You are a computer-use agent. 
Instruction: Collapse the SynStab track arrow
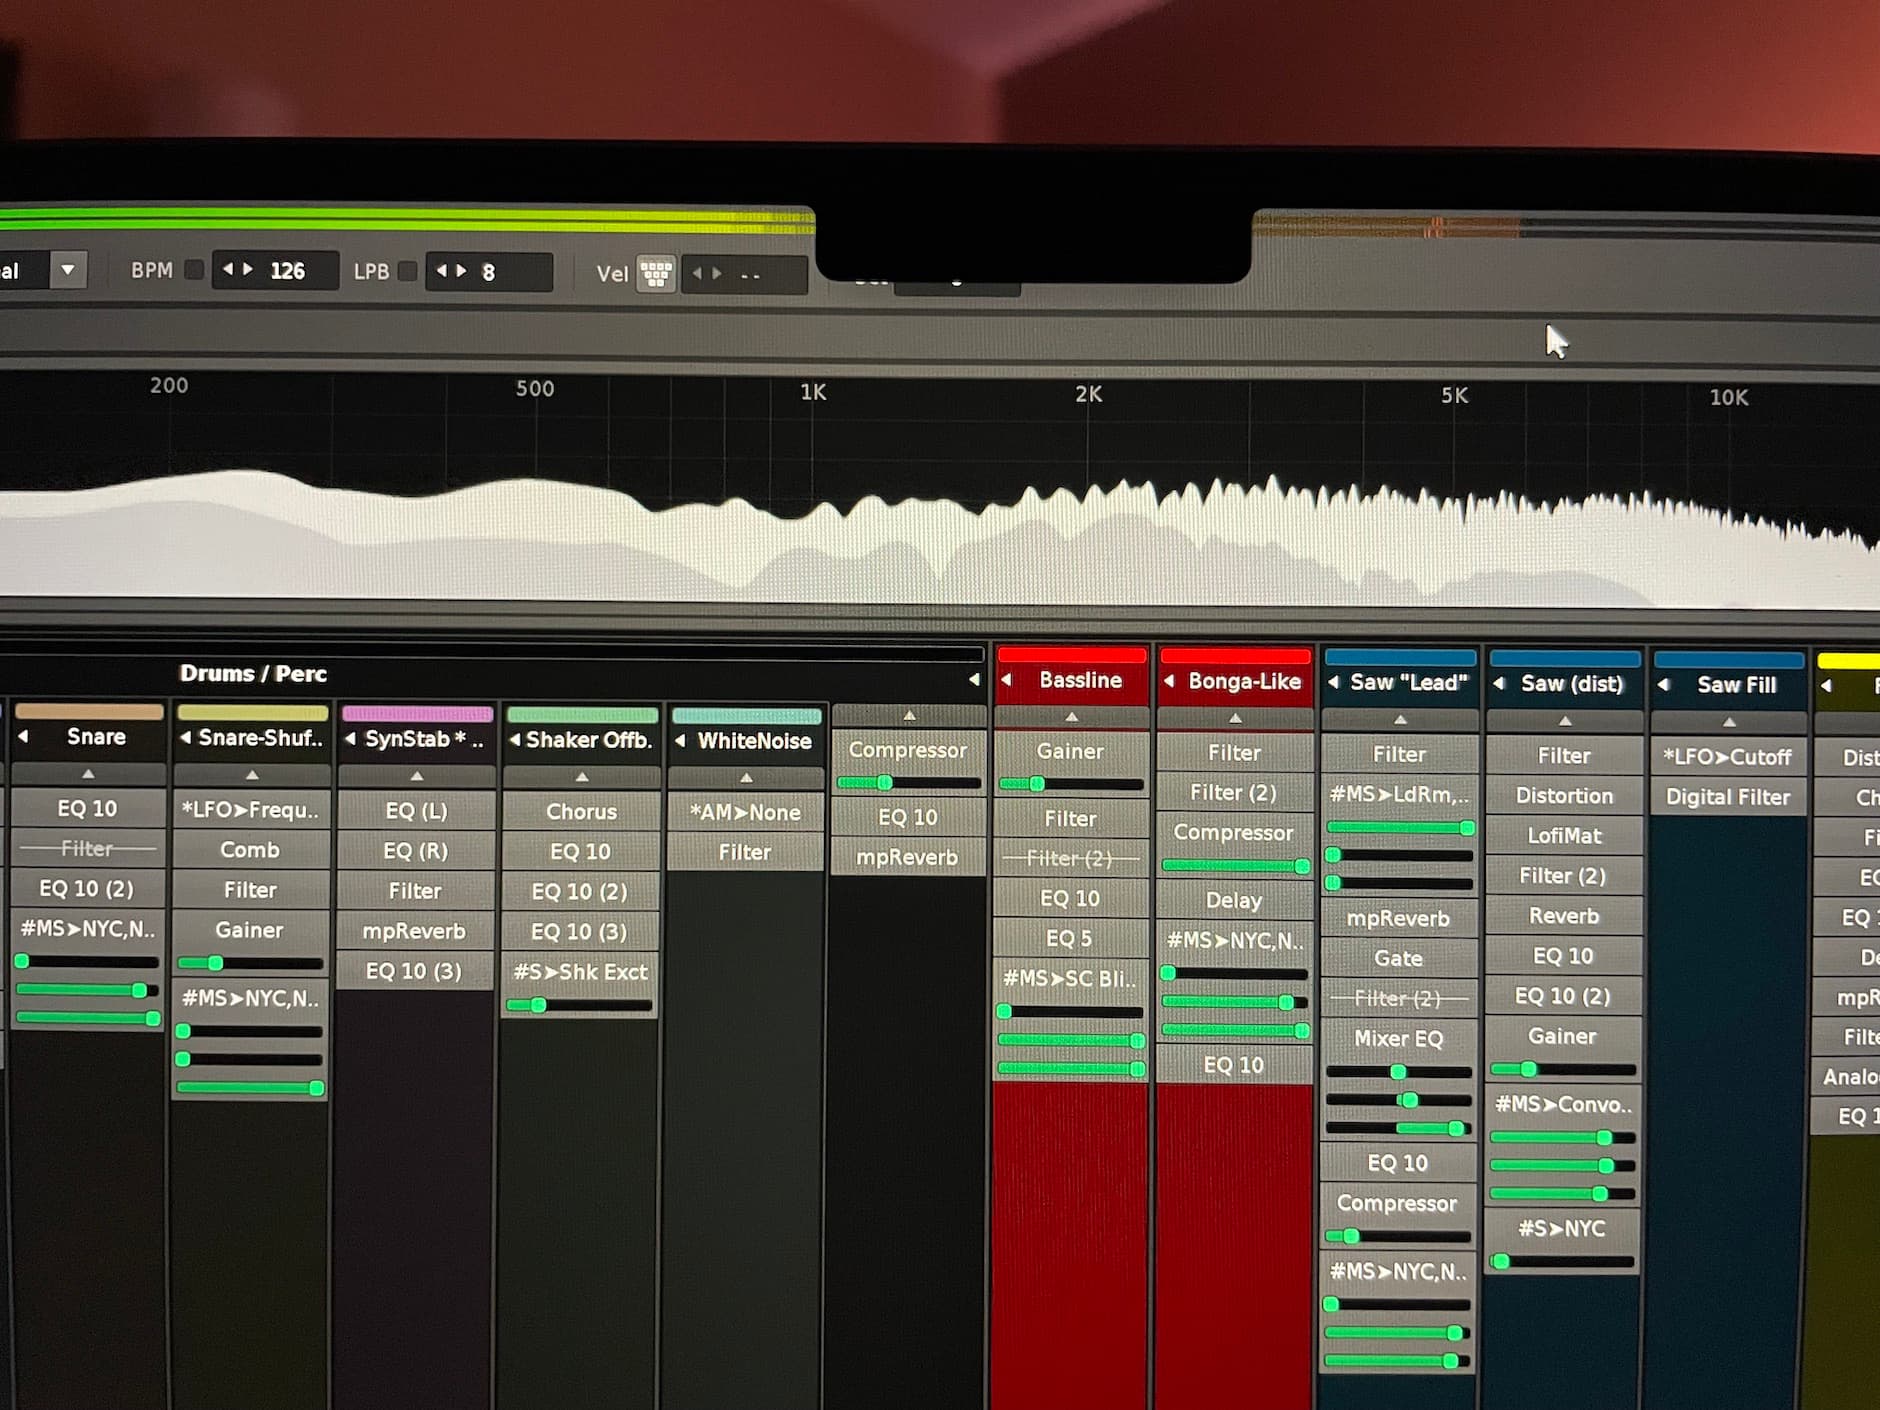click(351, 739)
